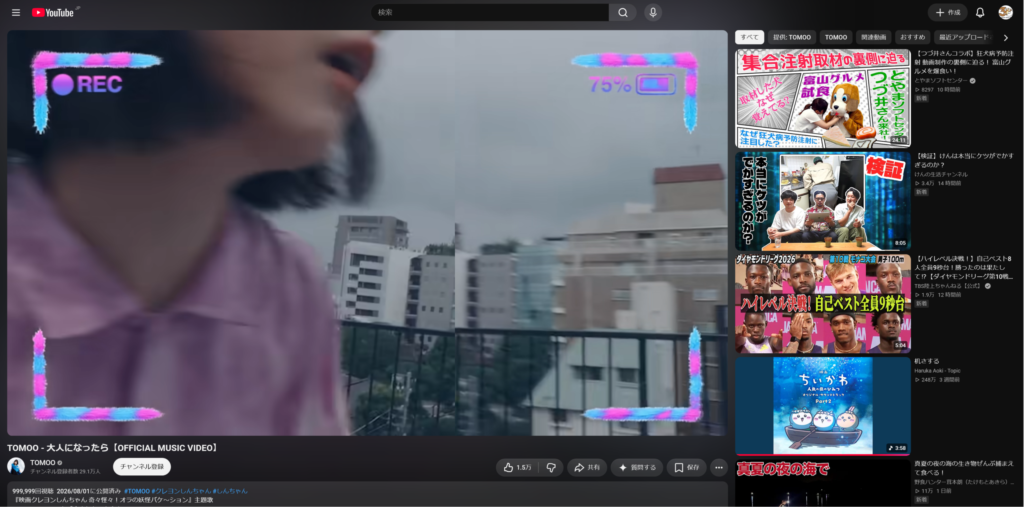
Task: Click 机さする video title
Action: 926,361
